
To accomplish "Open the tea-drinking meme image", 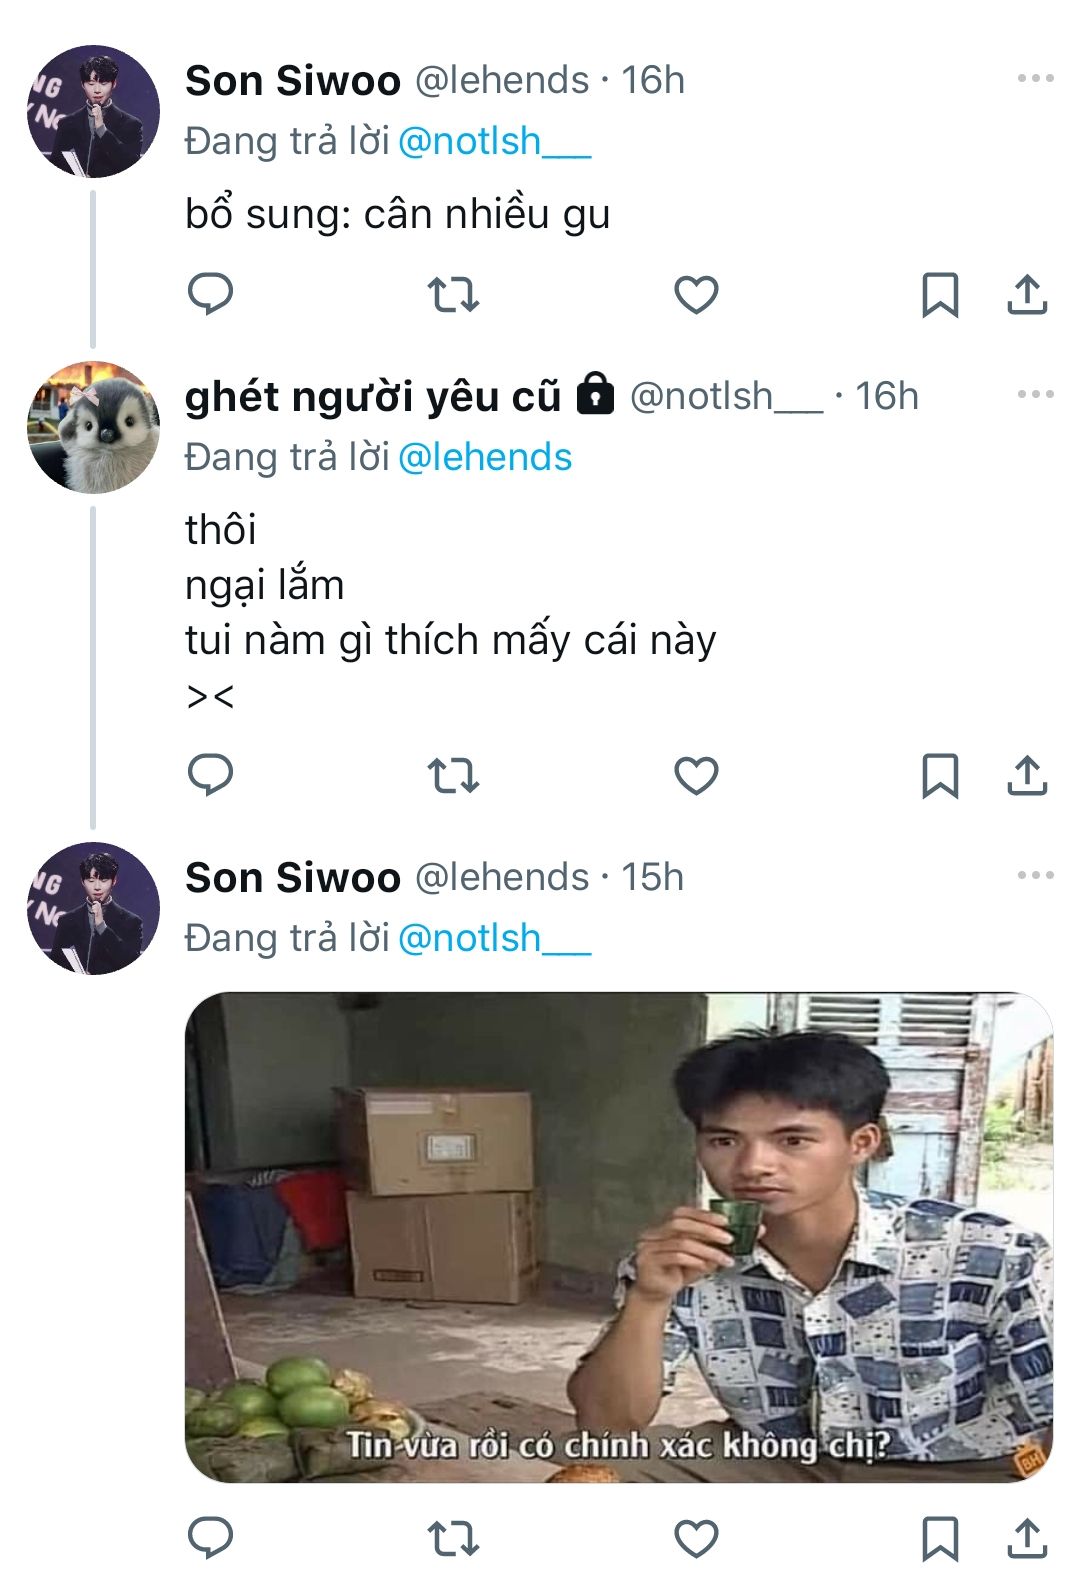I will pos(619,1236).
